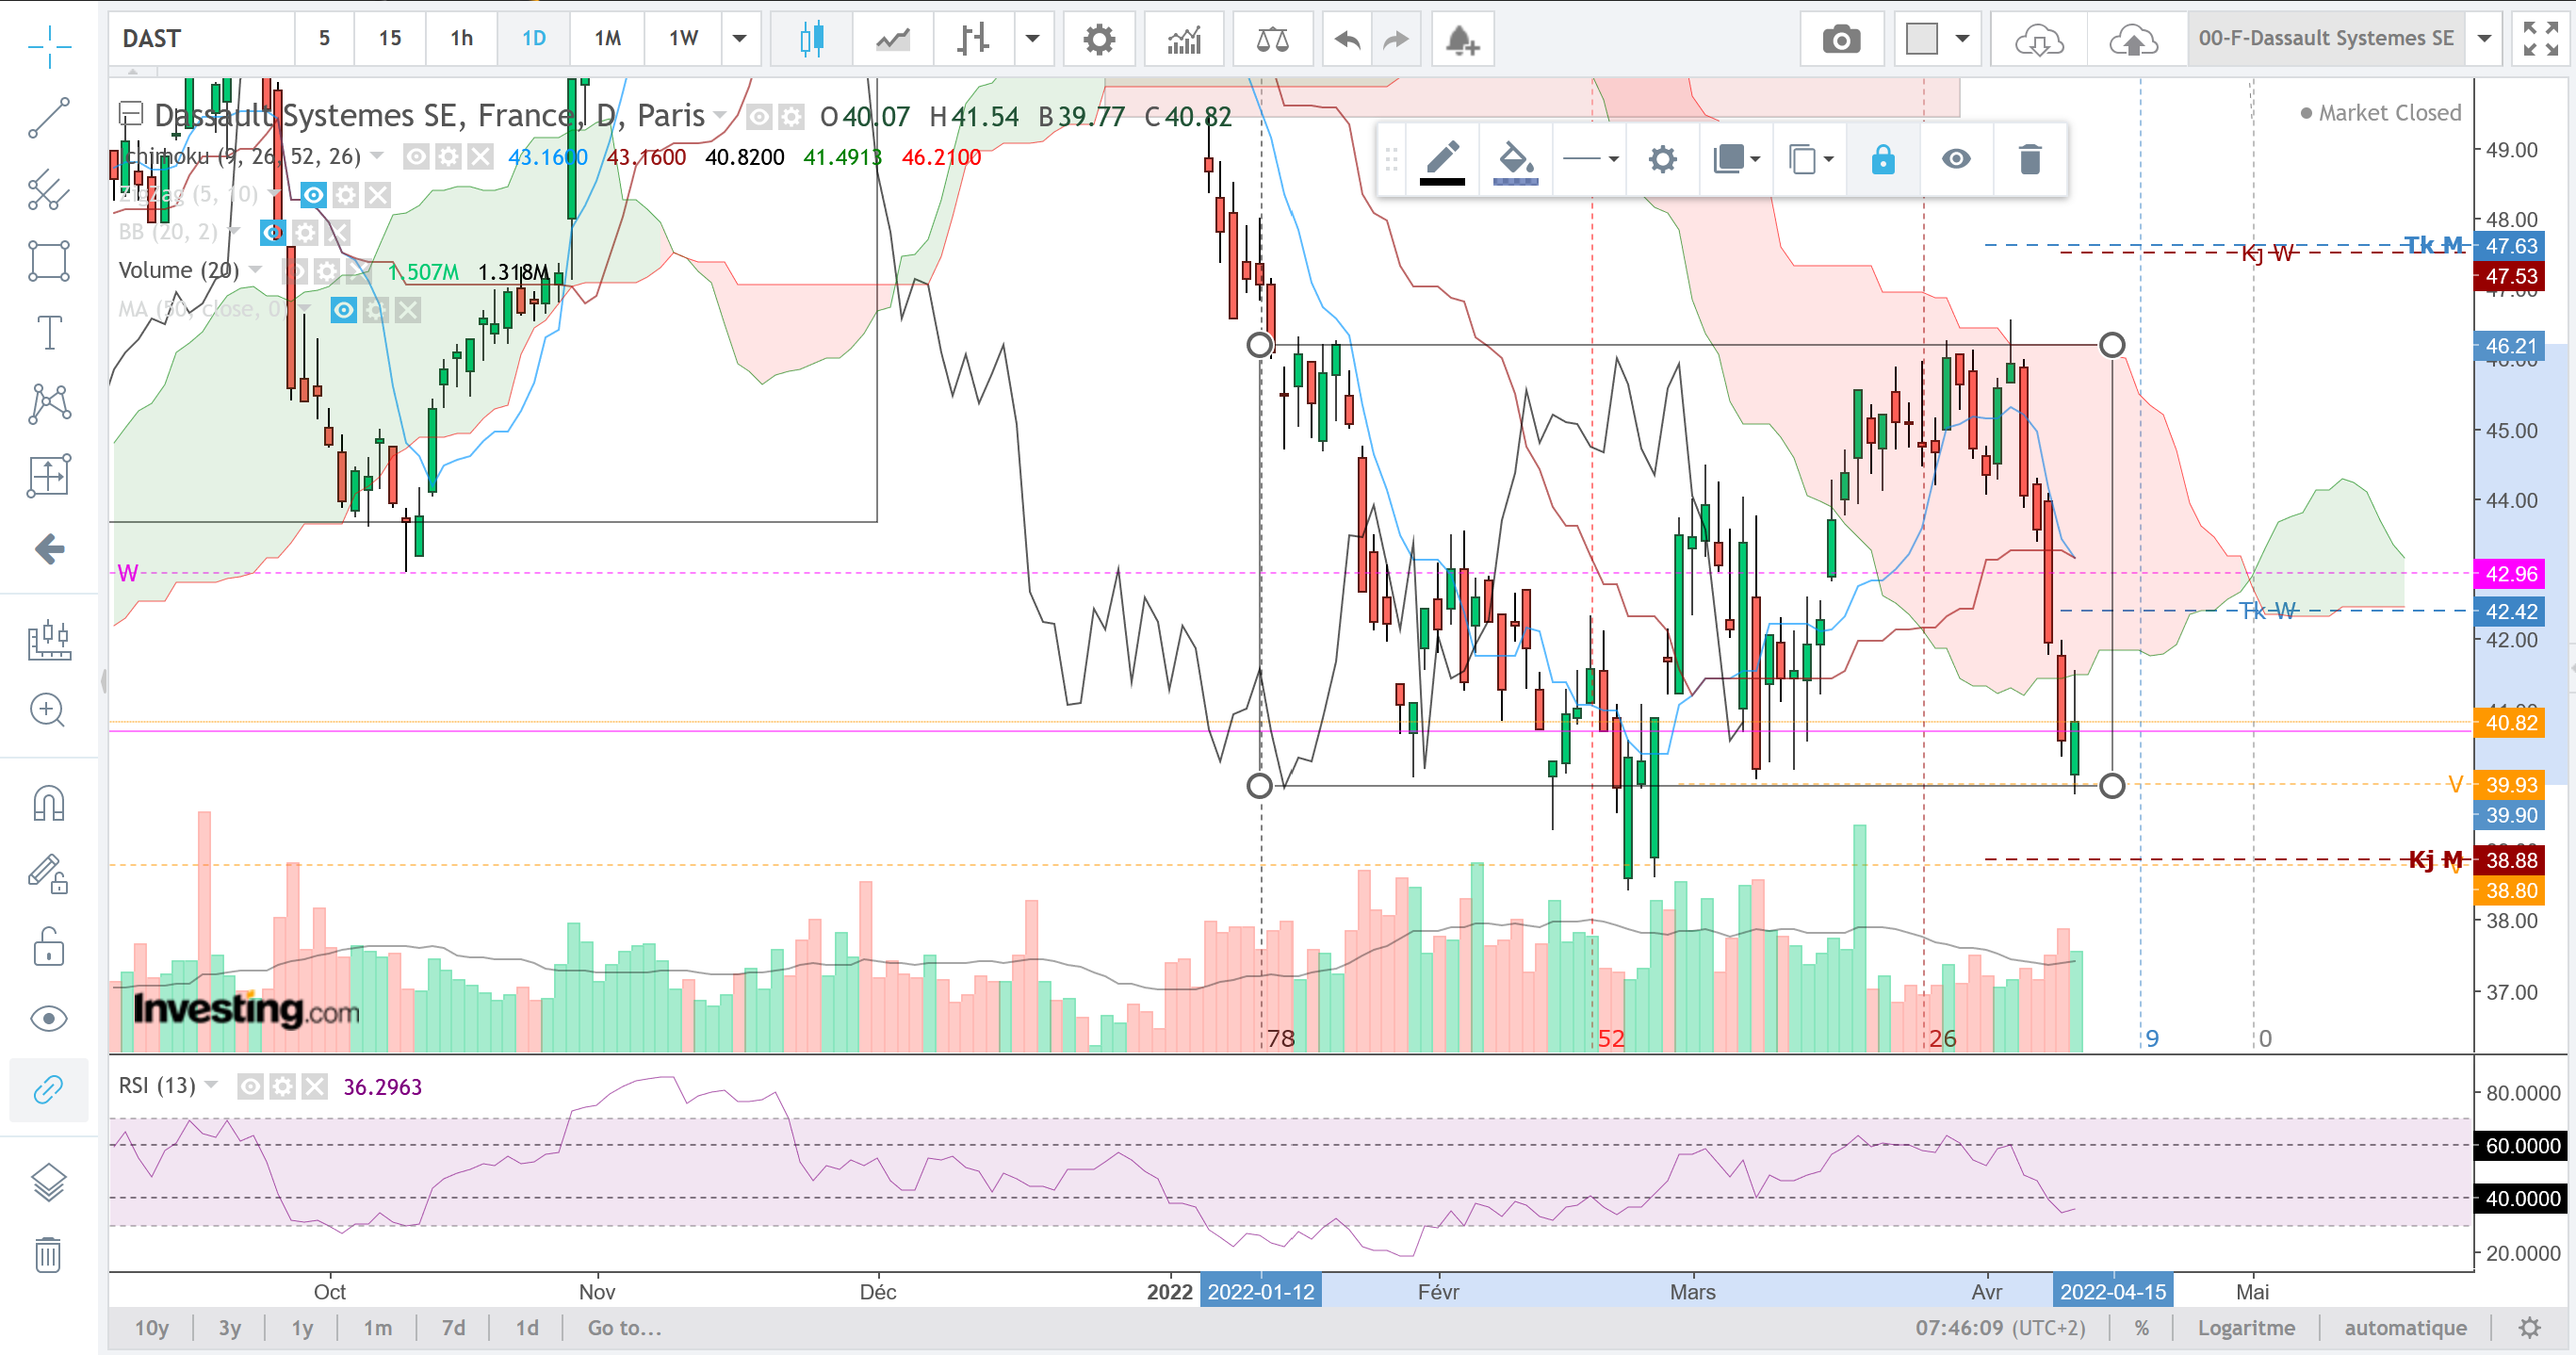This screenshot has height=1355, width=2576.
Task: Switch to the 1h timeframe
Action: (461, 39)
